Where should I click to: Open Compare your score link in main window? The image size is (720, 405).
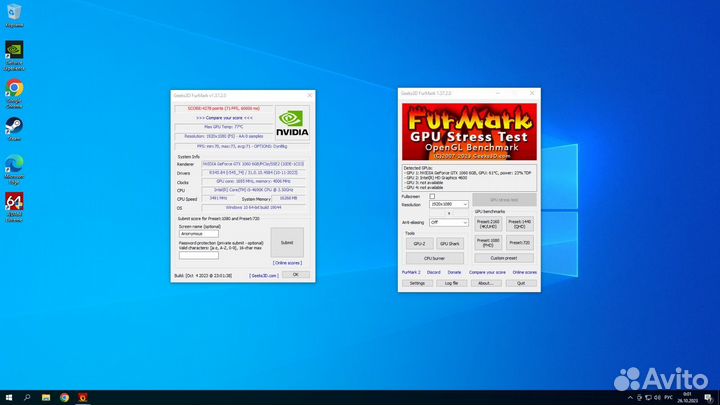(487, 272)
